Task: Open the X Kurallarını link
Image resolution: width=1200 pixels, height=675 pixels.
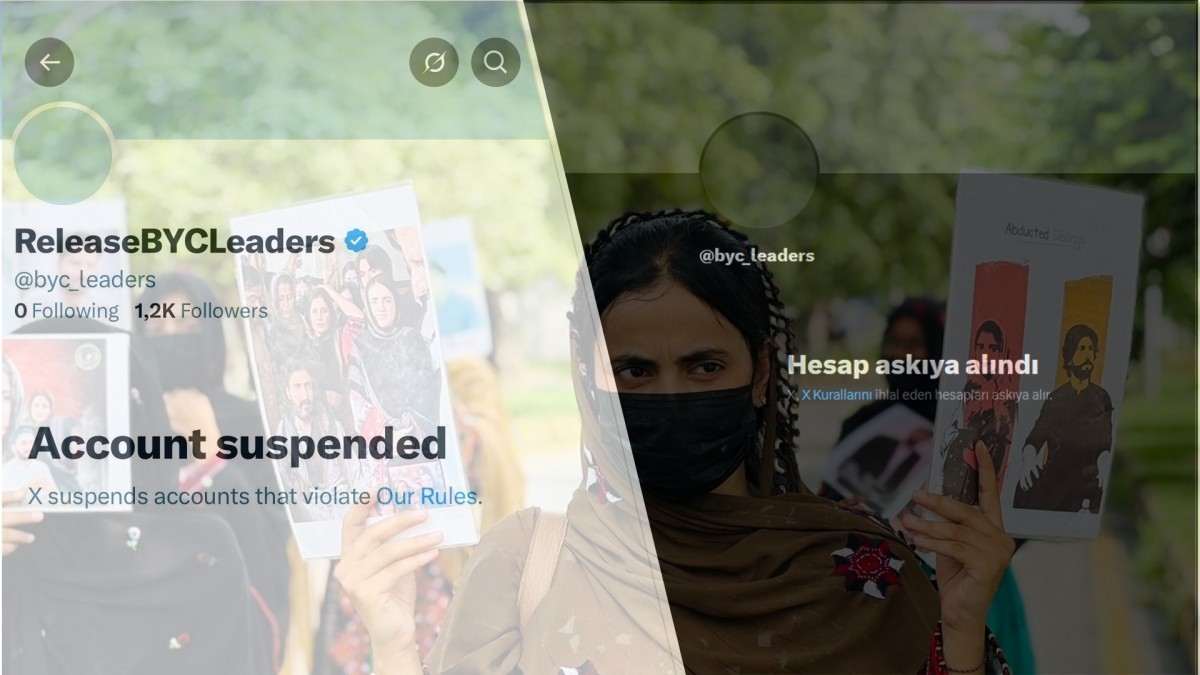Action: (838, 395)
